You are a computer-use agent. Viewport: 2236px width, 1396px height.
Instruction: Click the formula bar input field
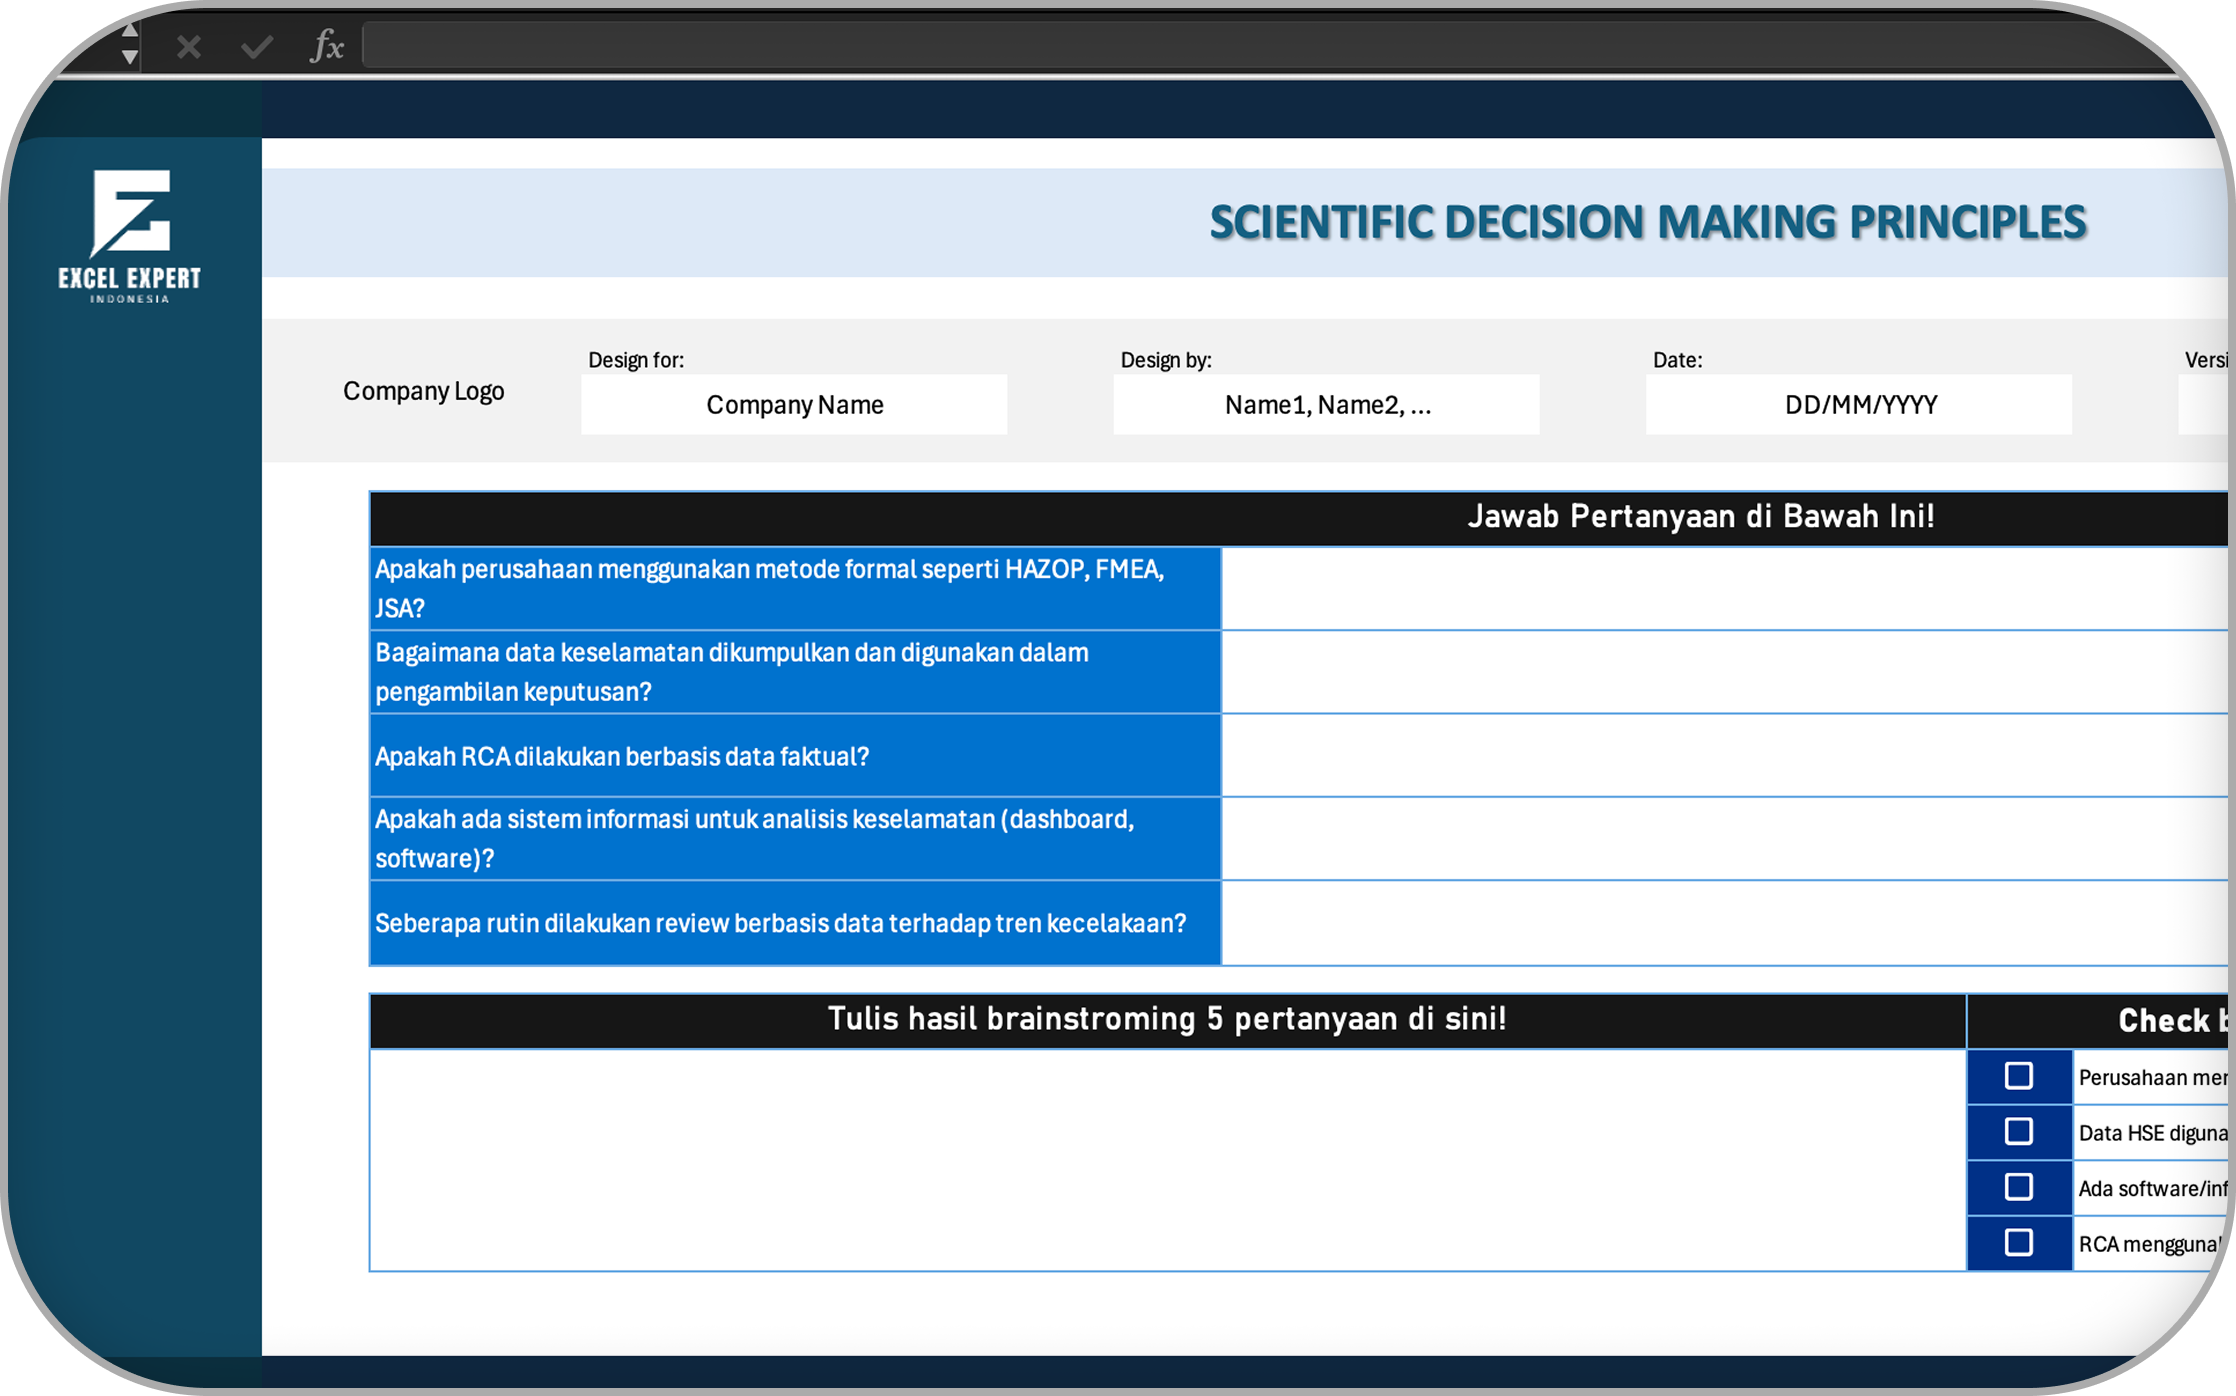[1200, 46]
